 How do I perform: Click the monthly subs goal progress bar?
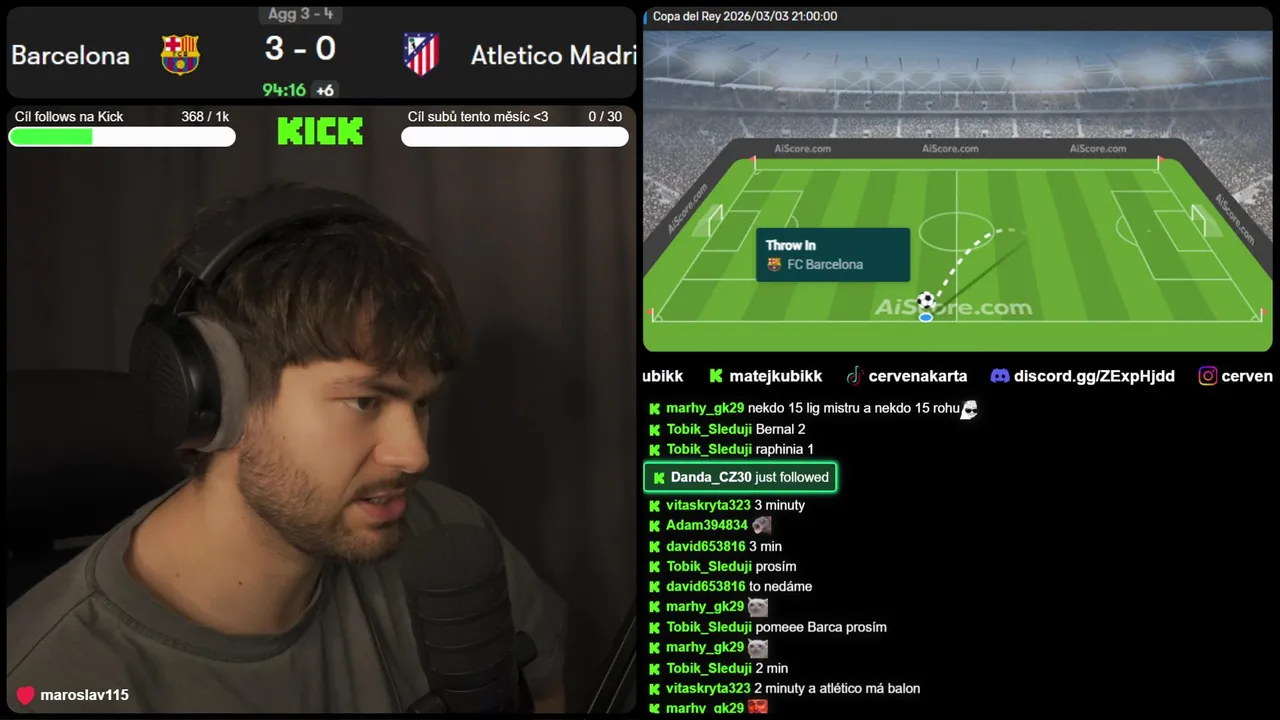point(515,137)
